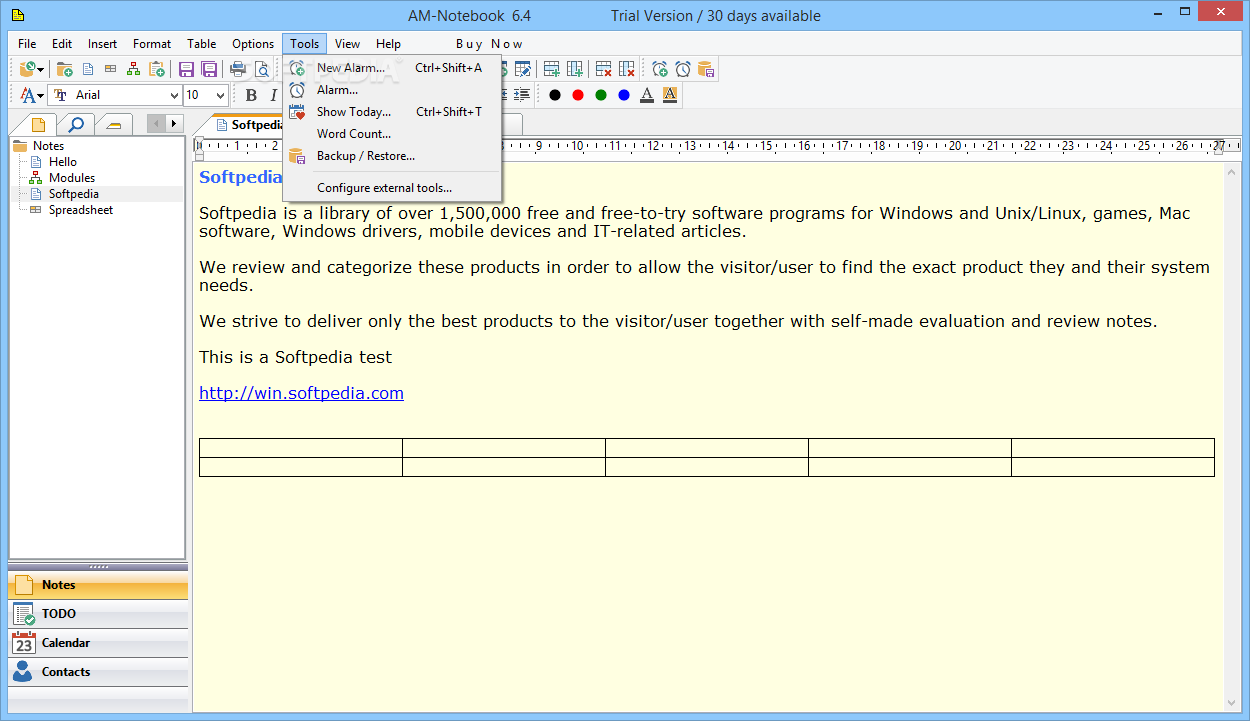Save the current note with the first floppy icon
1250x721 pixels.
click(x=186, y=69)
